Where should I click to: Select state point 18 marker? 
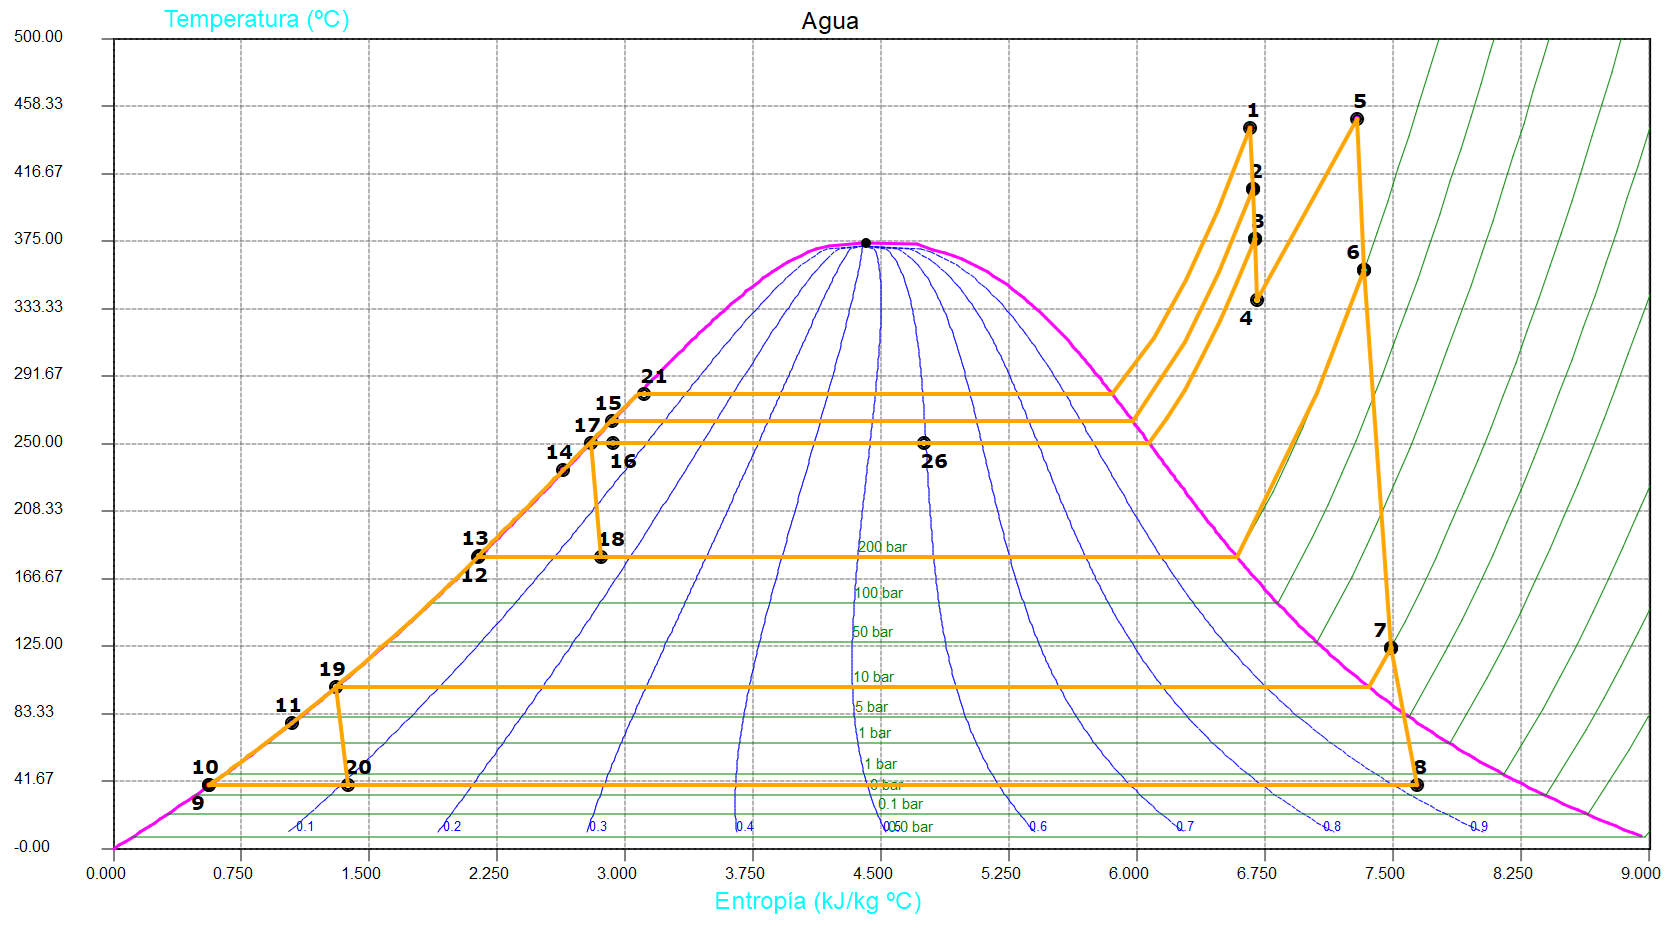pyautogui.click(x=600, y=557)
